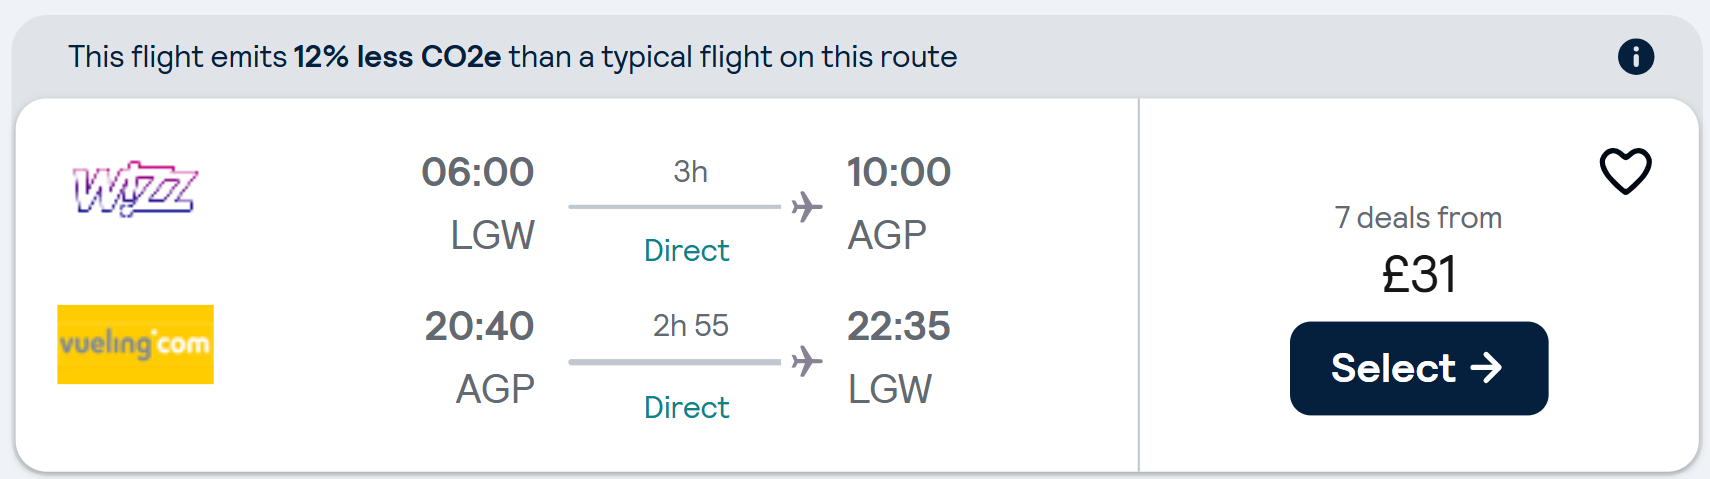
Task: Click the 3h outbound duration
Action: (690, 172)
